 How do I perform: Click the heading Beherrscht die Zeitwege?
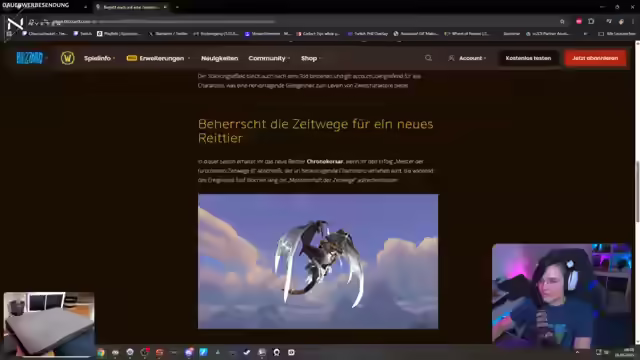pyautogui.click(x=315, y=131)
